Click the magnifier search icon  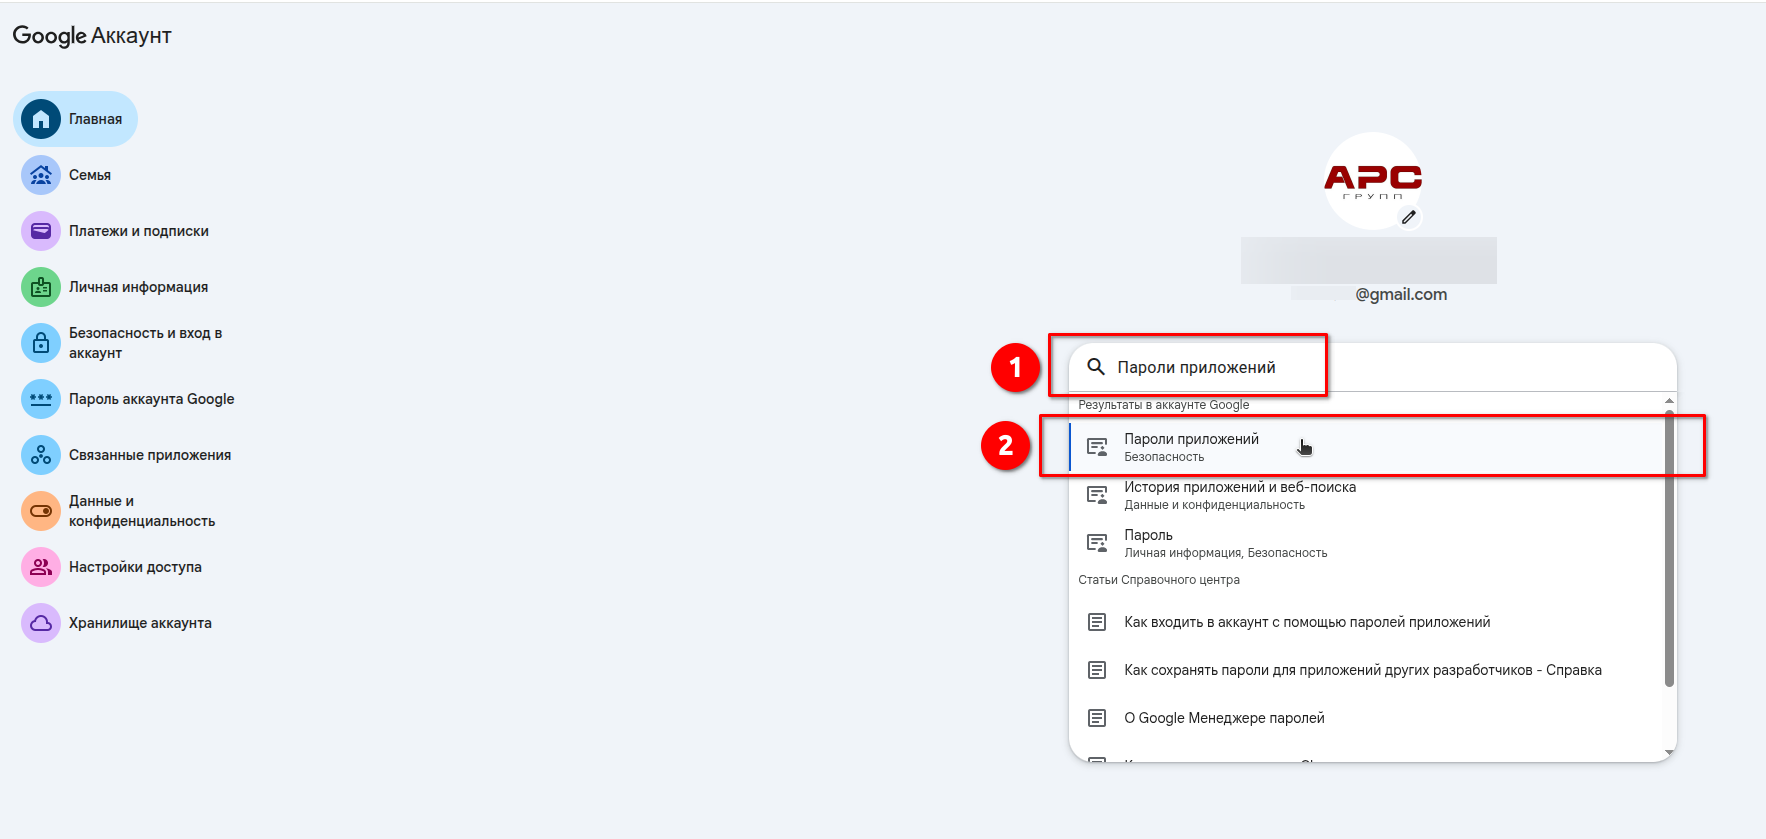[1096, 367]
